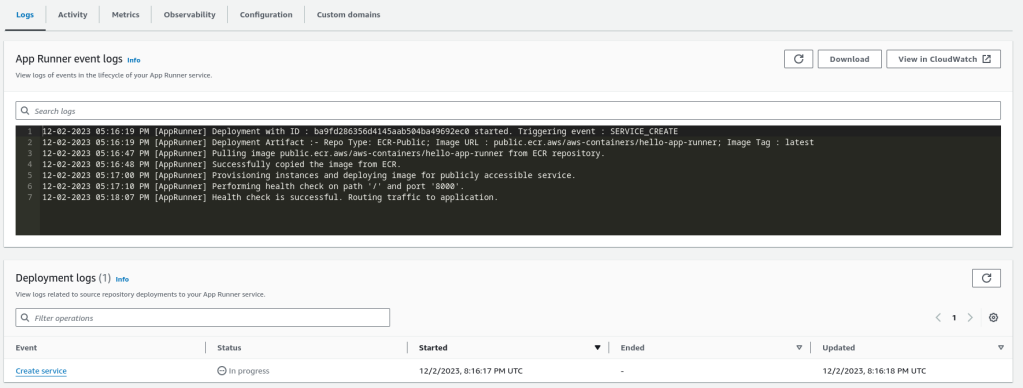Open the Metrics tab

[x=125, y=14]
